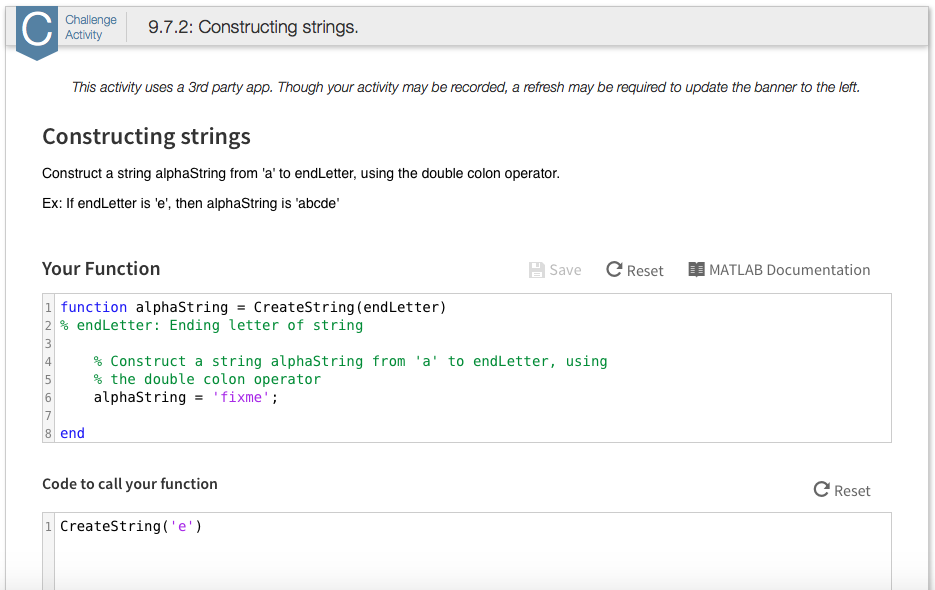Click line number 3 in the editor gutter
This screenshot has height=590, width=935.
pos(48,343)
